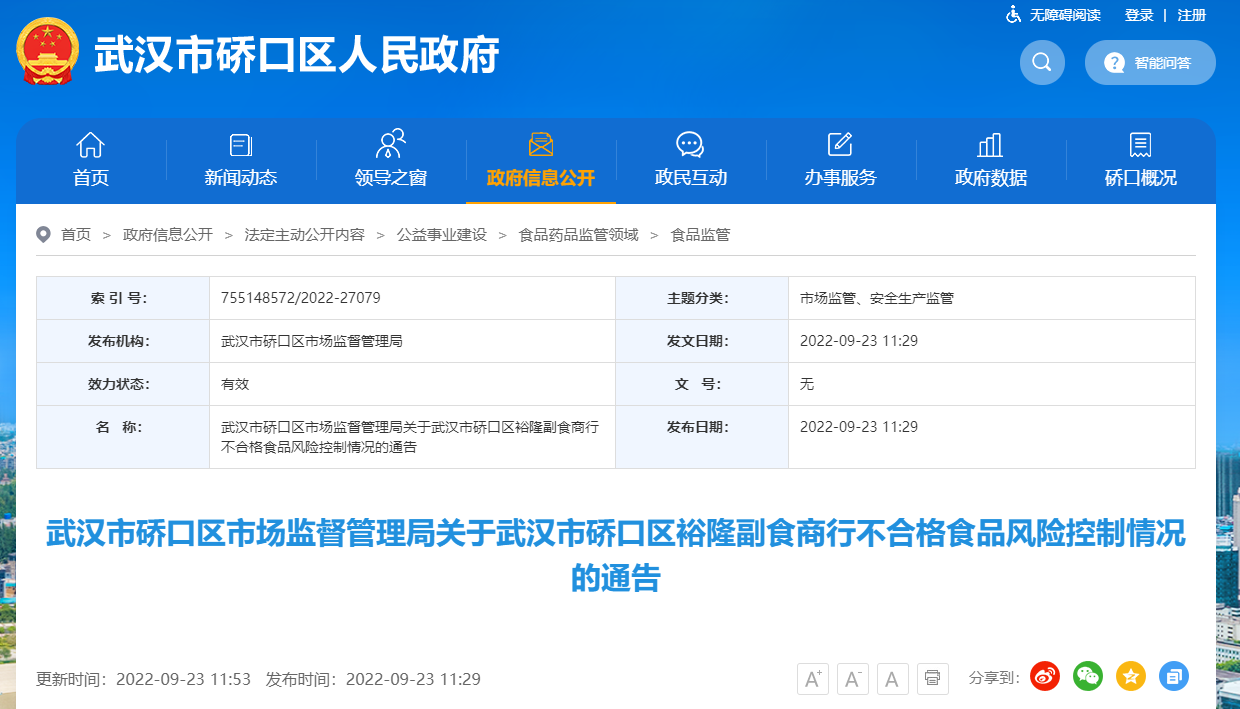
Task: Click 政府信息公开 in the breadcrumb
Action: (168, 235)
